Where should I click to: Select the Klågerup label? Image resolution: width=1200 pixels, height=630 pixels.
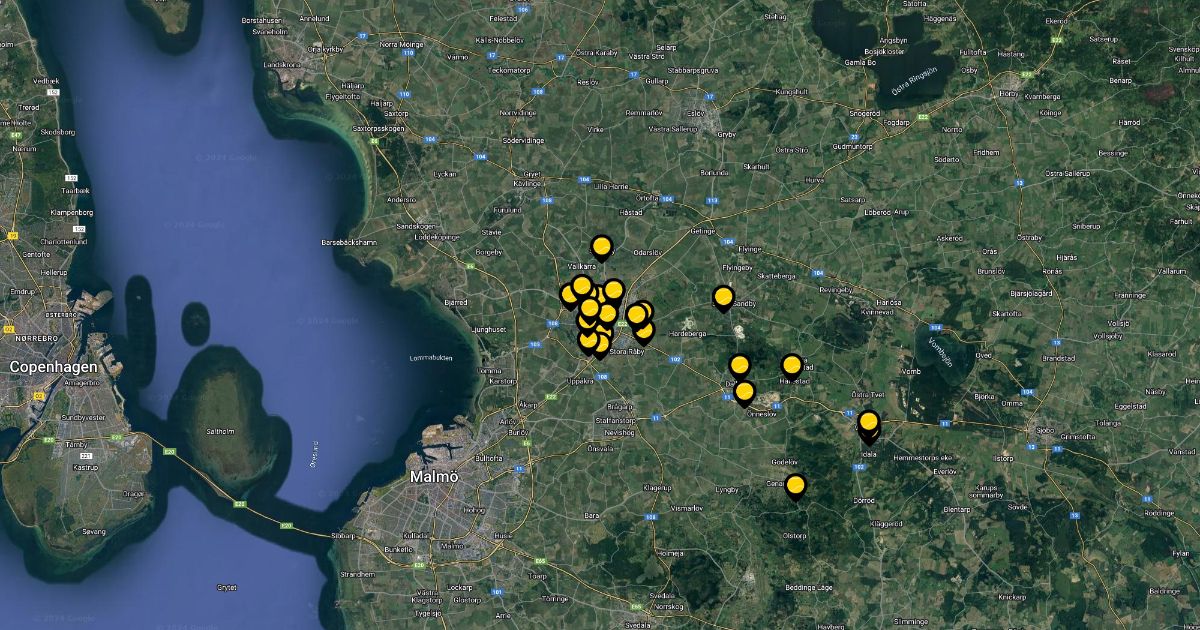click(658, 487)
